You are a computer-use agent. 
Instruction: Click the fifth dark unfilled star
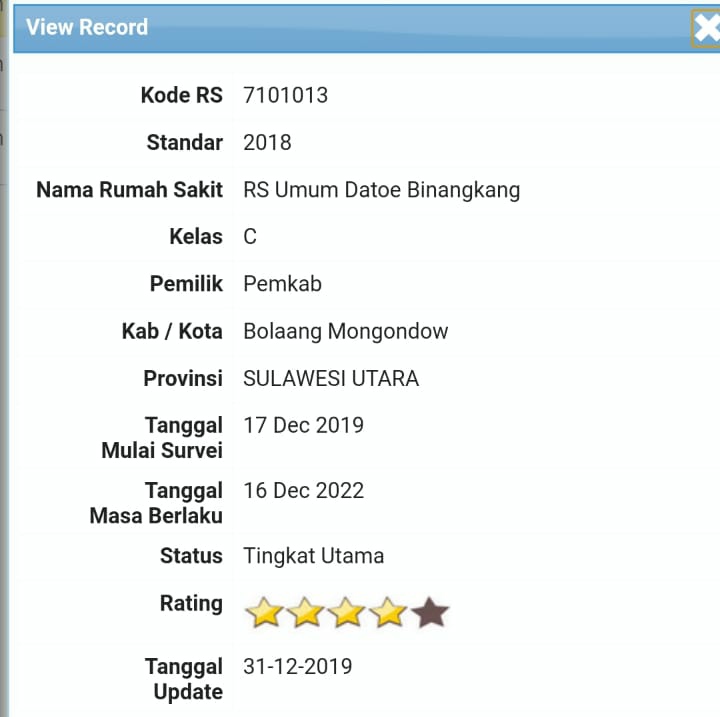tap(430, 612)
